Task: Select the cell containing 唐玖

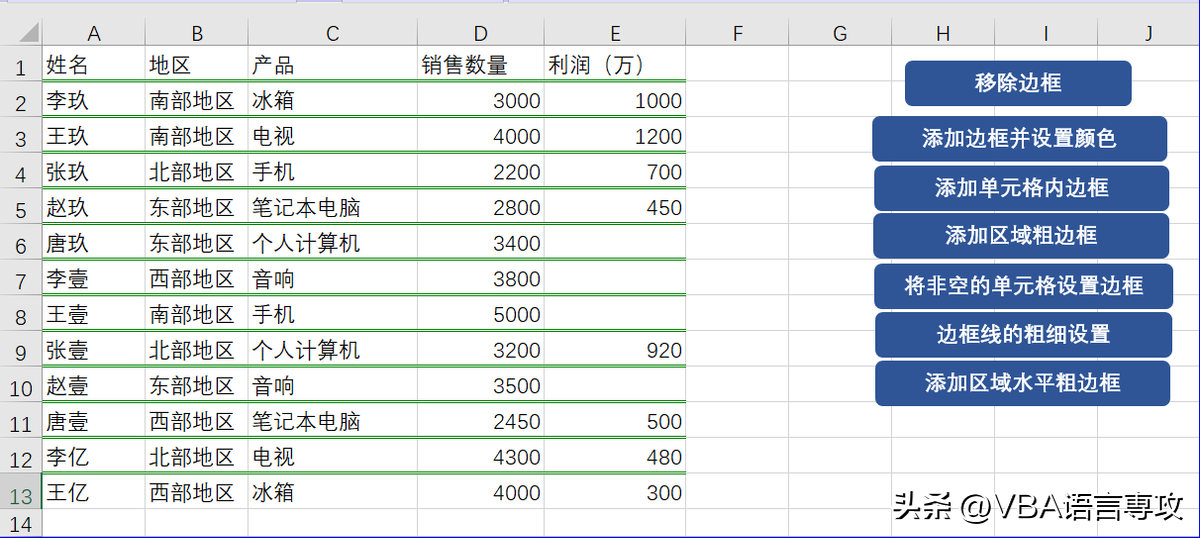Action: coord(93,243)
